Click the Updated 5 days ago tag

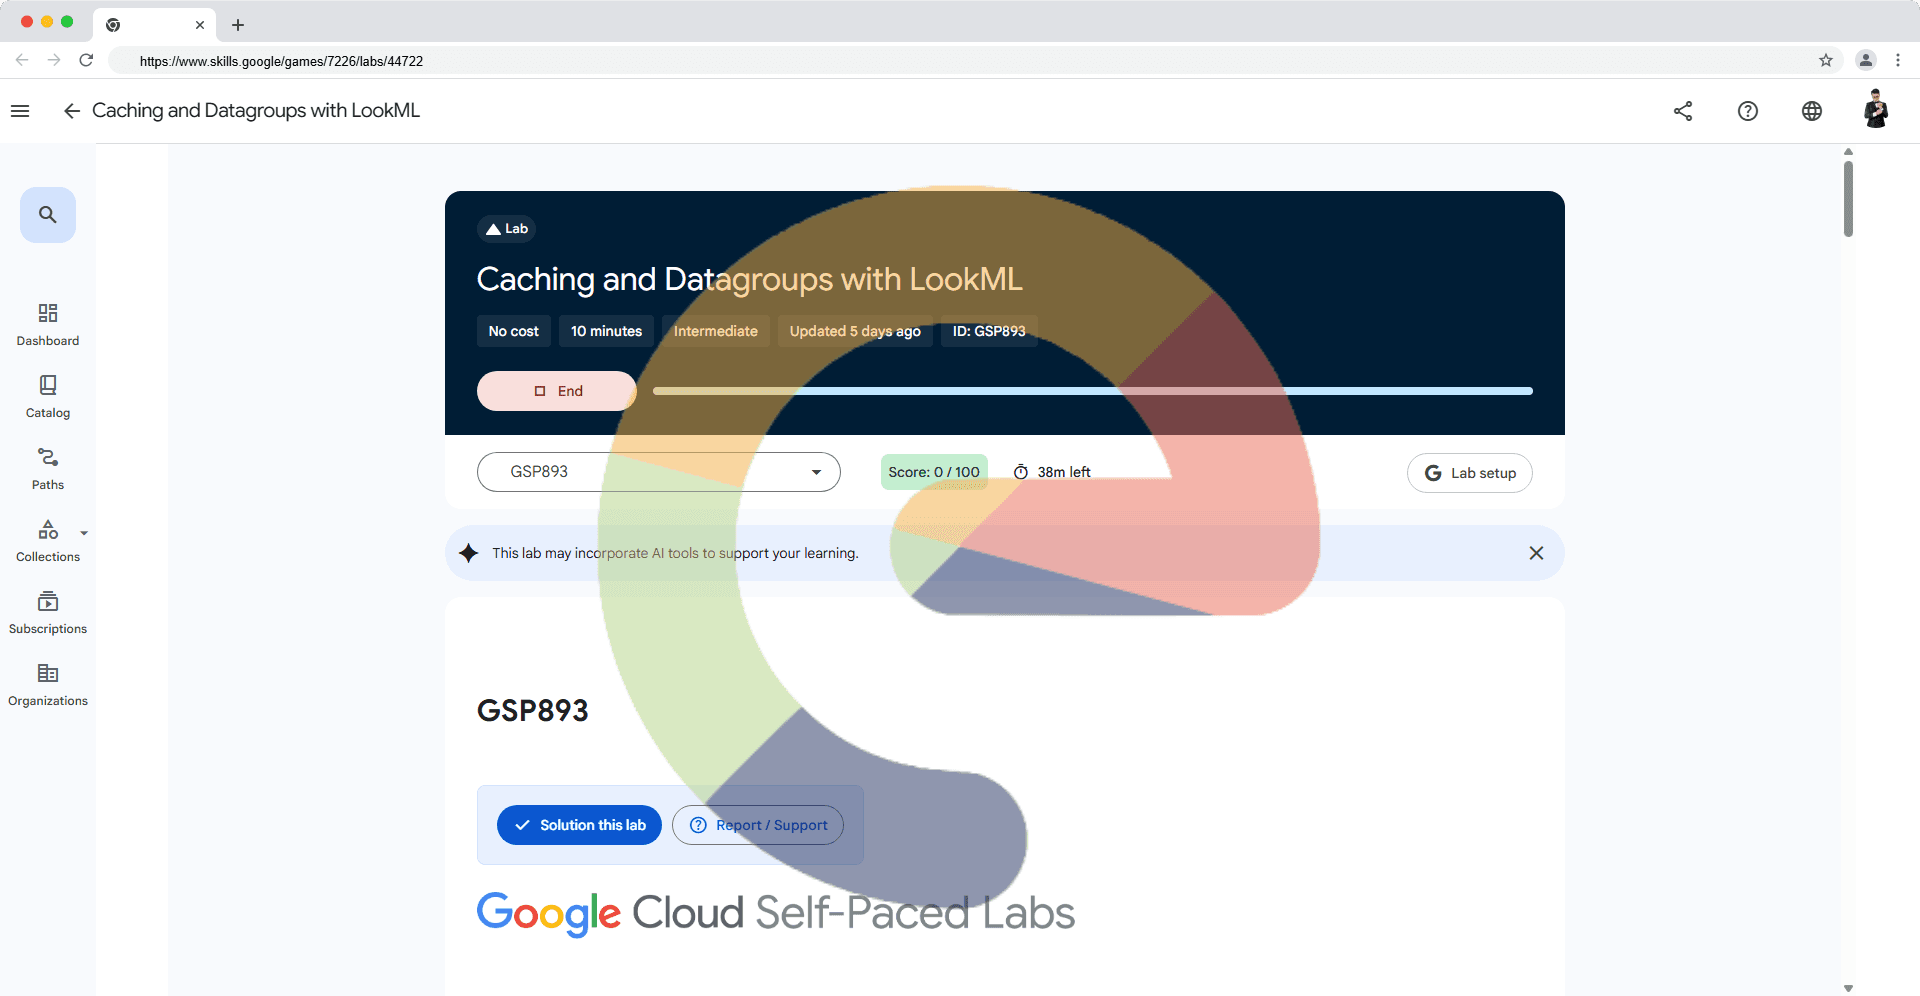click(x=855, y=331)
